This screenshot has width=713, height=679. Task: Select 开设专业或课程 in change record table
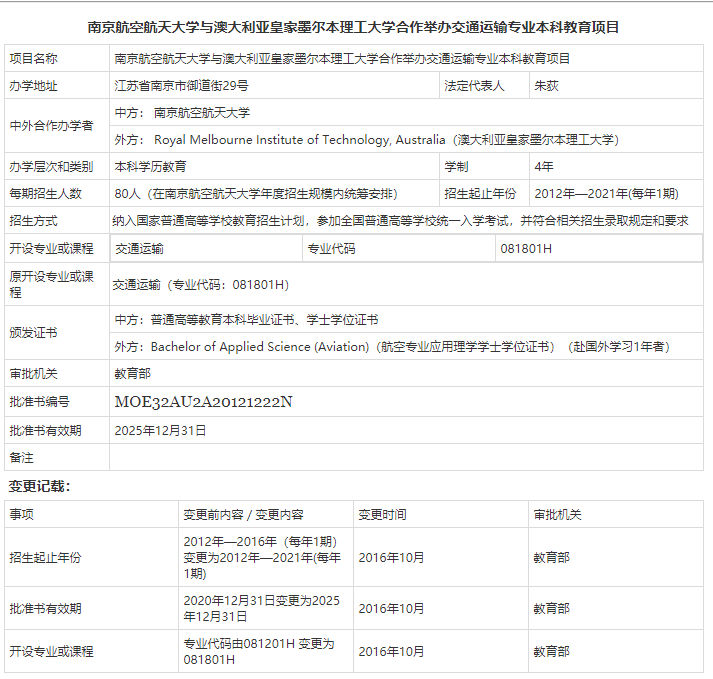(51, 651)
